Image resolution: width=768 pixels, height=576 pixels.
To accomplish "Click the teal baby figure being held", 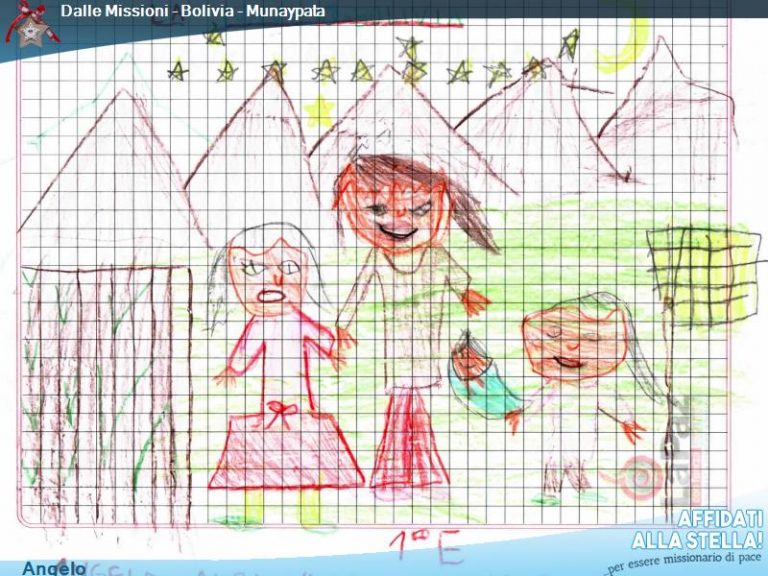I will (480, 378).
